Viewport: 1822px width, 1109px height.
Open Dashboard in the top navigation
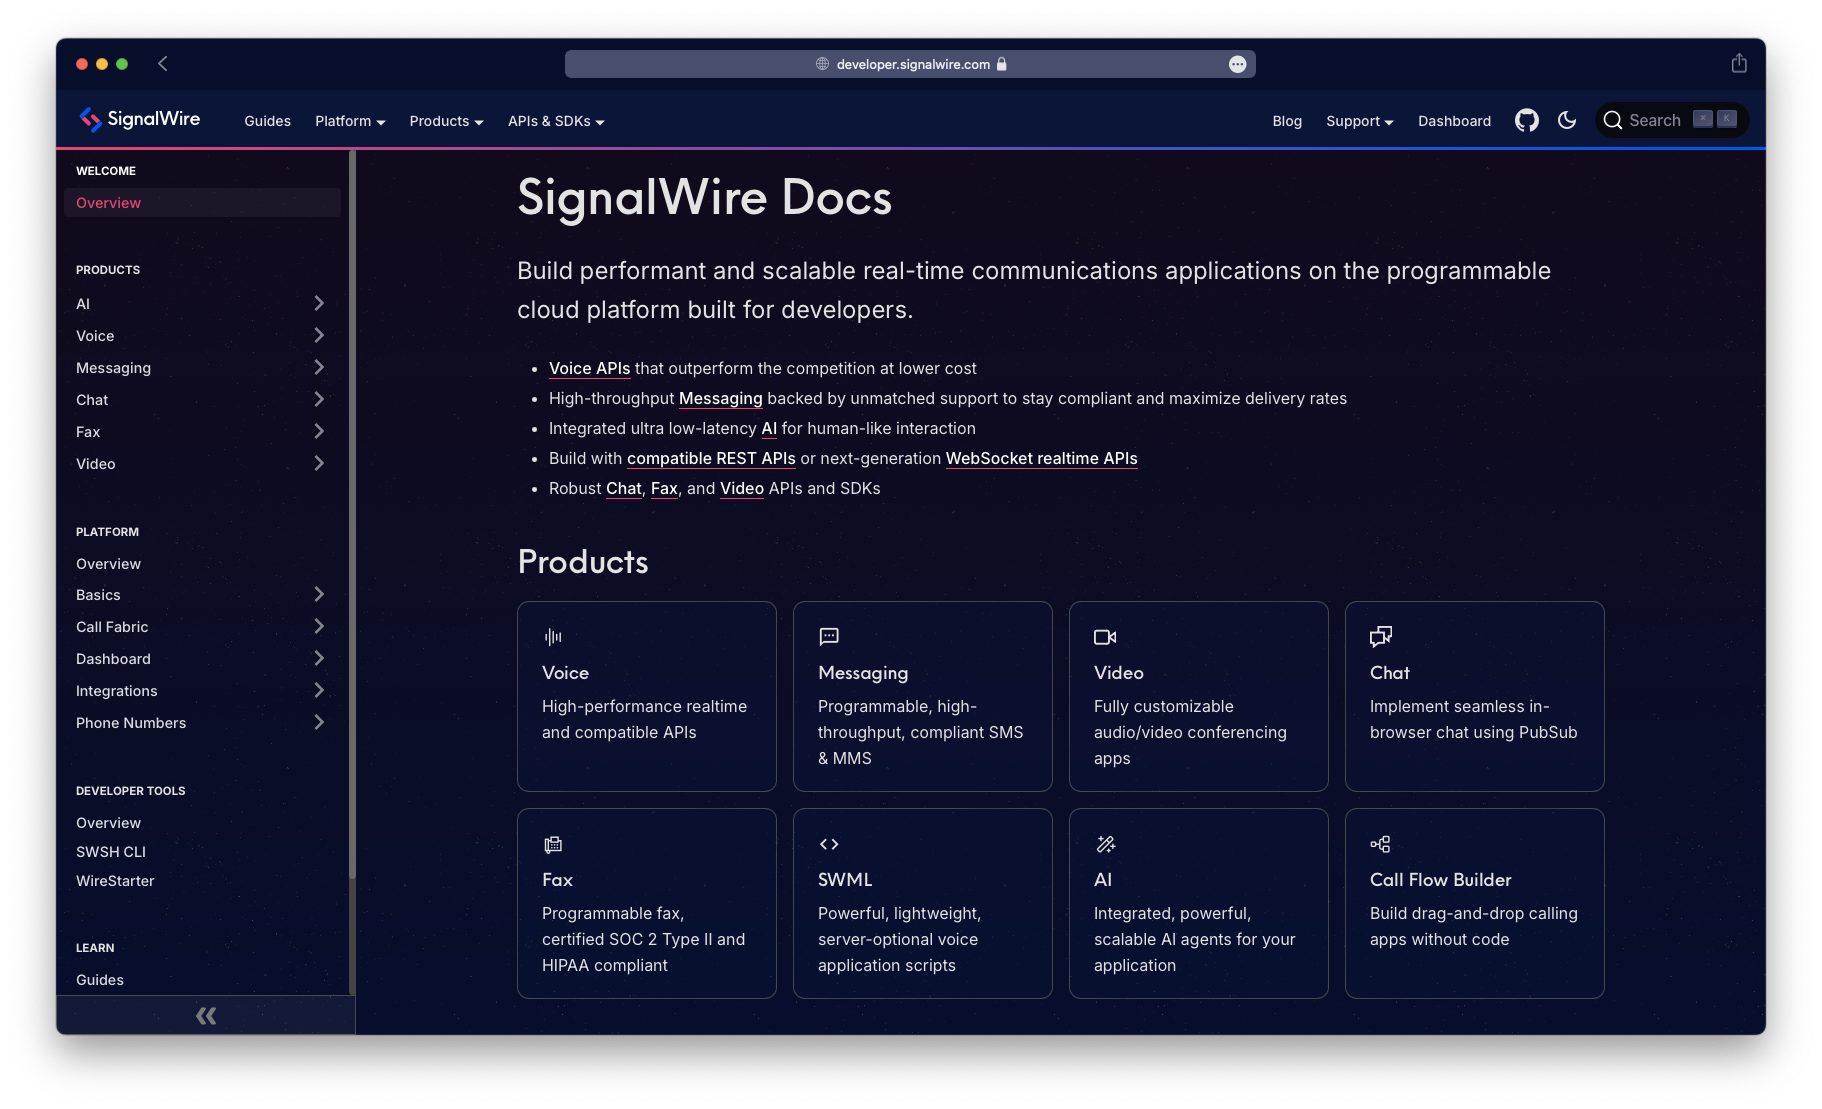click(1454, 121)
